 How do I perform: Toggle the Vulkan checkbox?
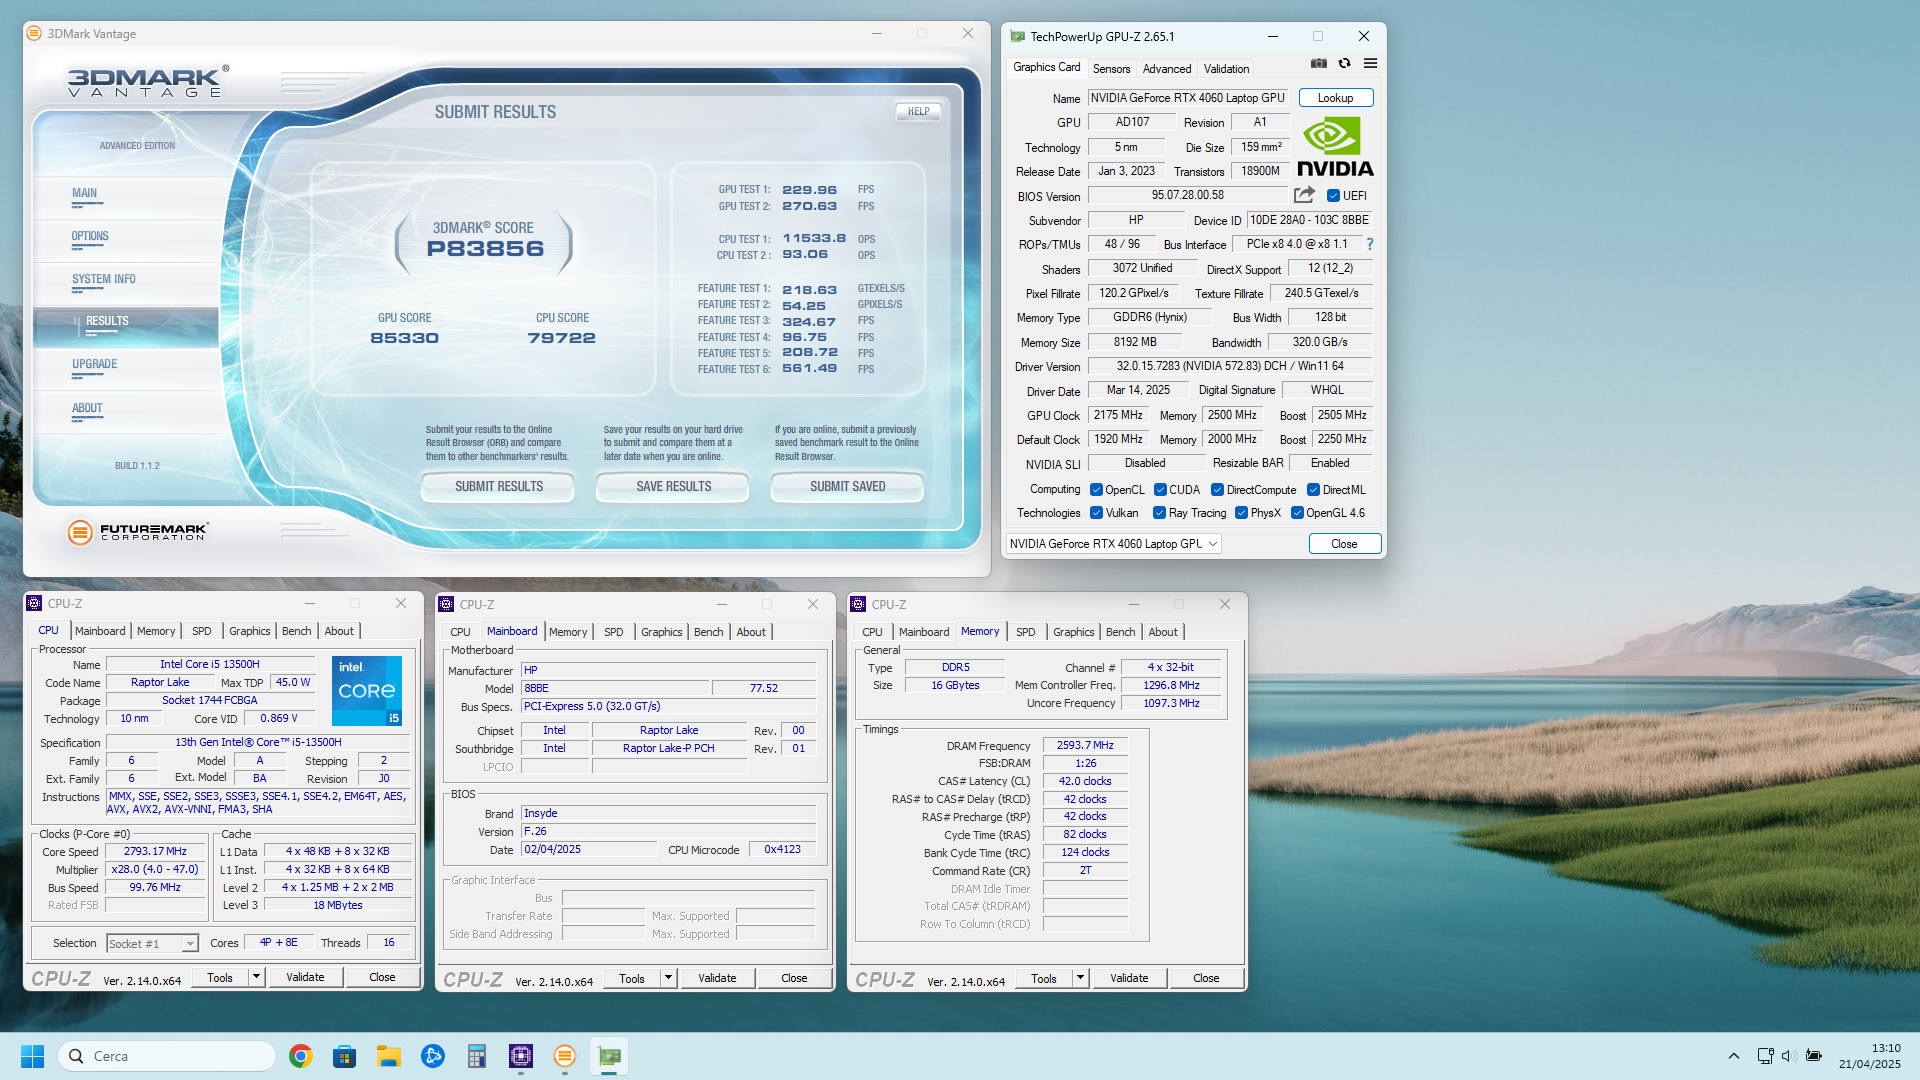pyautogui.click(x=1096, y=513)
